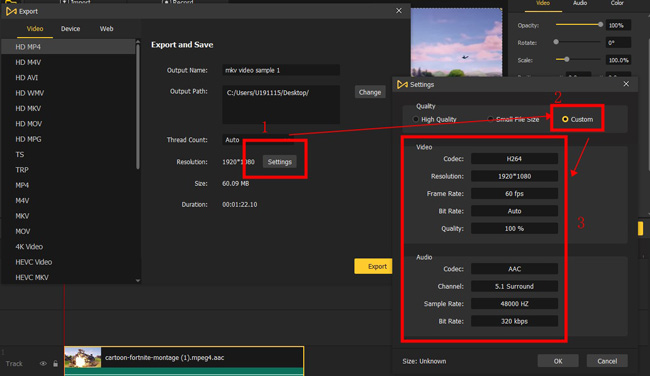Image resolution: width=650 pixels, height=376 pixels.
Task: Switch to the Device tab
Action: tap(70, 29)
